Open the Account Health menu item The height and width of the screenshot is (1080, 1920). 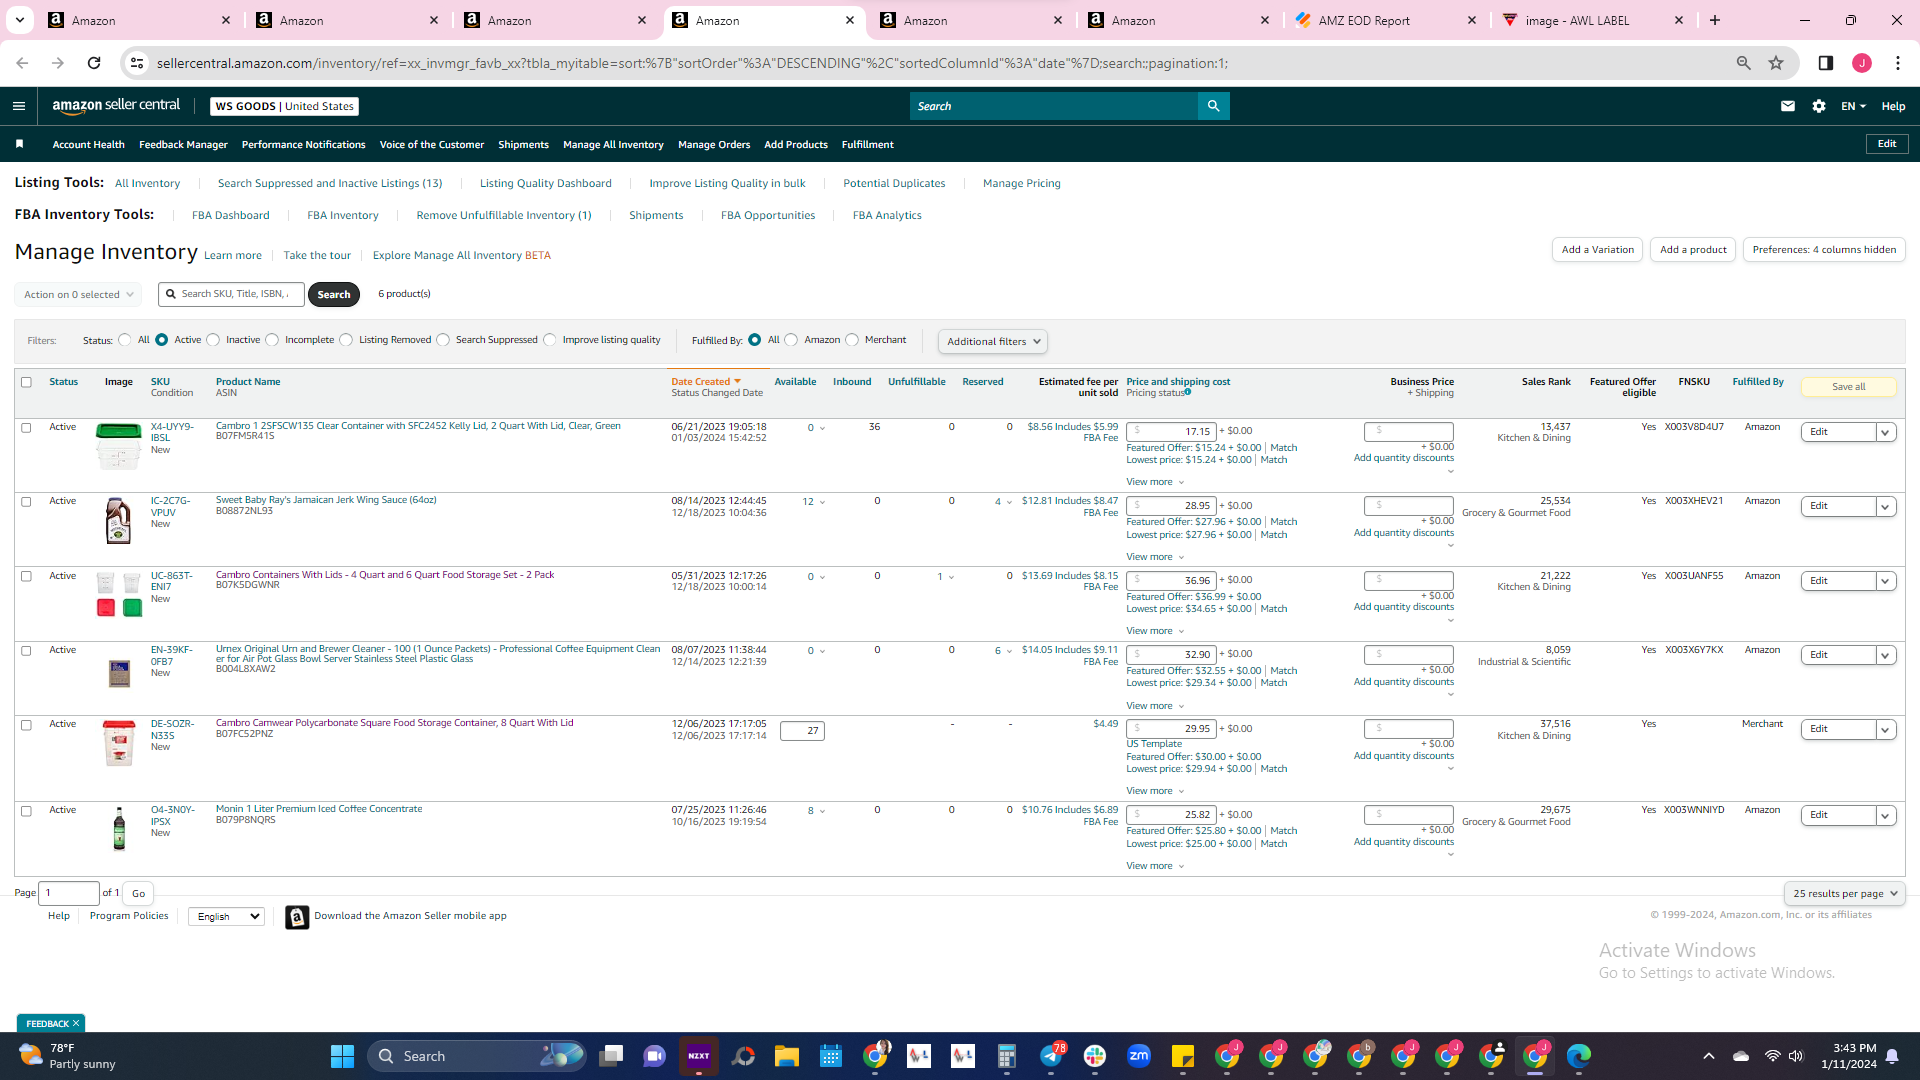point(89,145)
